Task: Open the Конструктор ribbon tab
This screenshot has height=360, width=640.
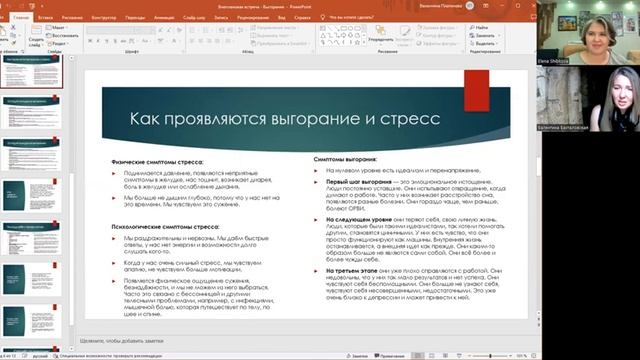Action: 104,18
